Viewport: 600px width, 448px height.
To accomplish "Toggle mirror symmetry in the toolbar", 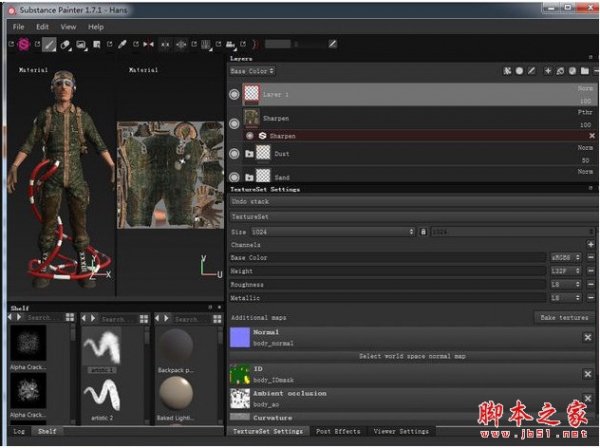I will 149,44.
